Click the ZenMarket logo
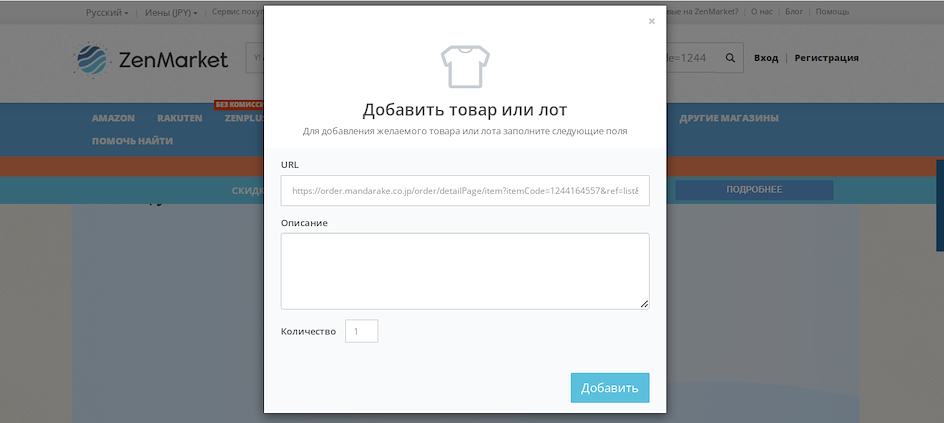Viewport: 944px width, 423px height. (x=151, y=60)
